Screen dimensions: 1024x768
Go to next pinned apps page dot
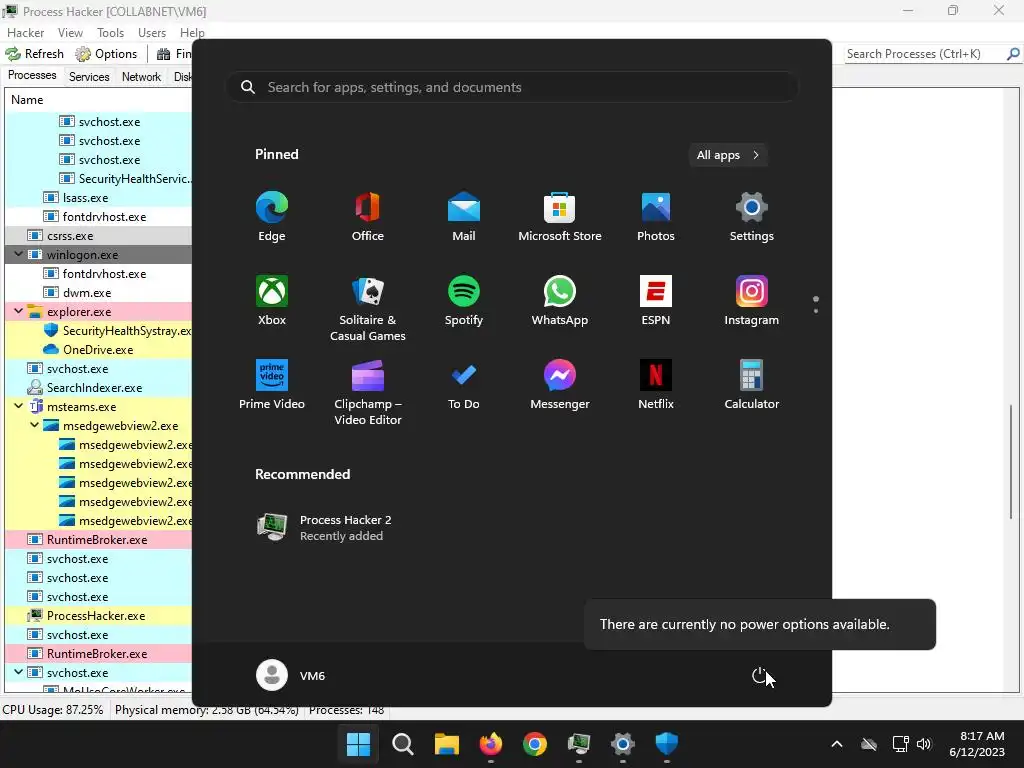coord(816,311)
